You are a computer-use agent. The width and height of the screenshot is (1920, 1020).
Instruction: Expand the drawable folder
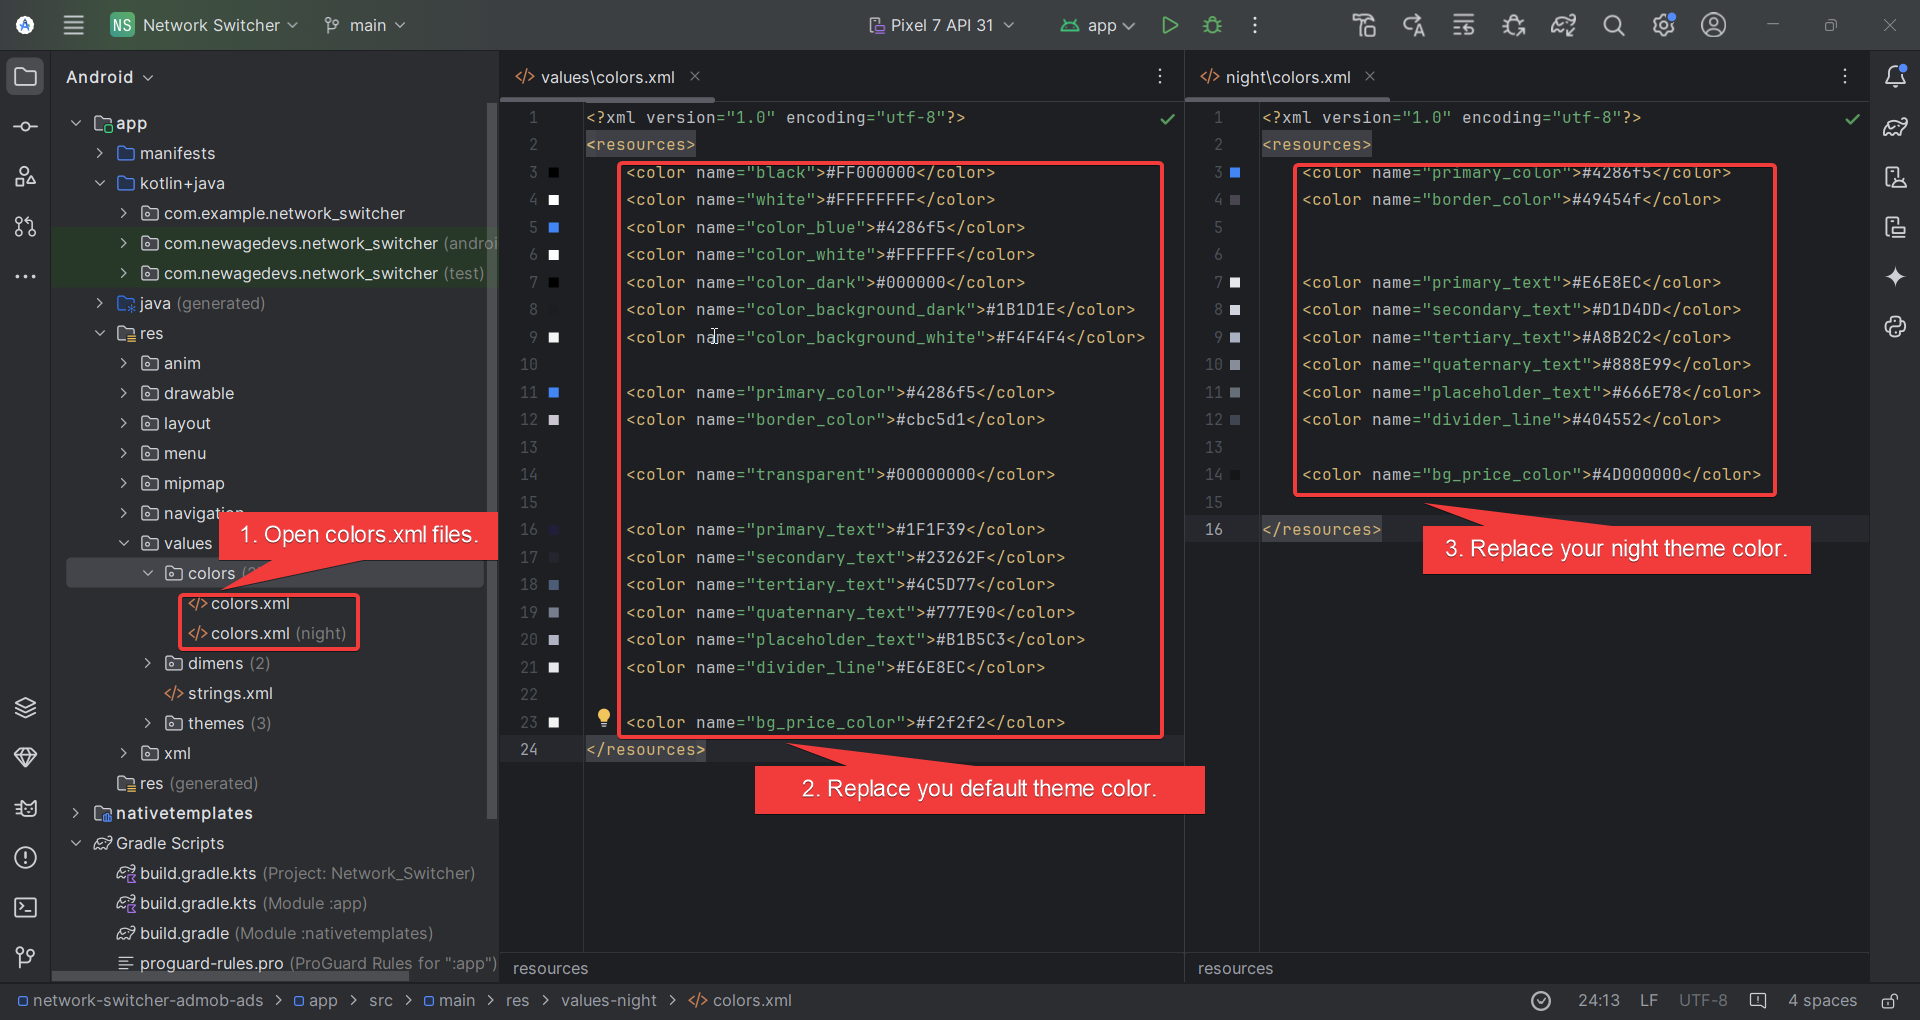pos(124,393)
